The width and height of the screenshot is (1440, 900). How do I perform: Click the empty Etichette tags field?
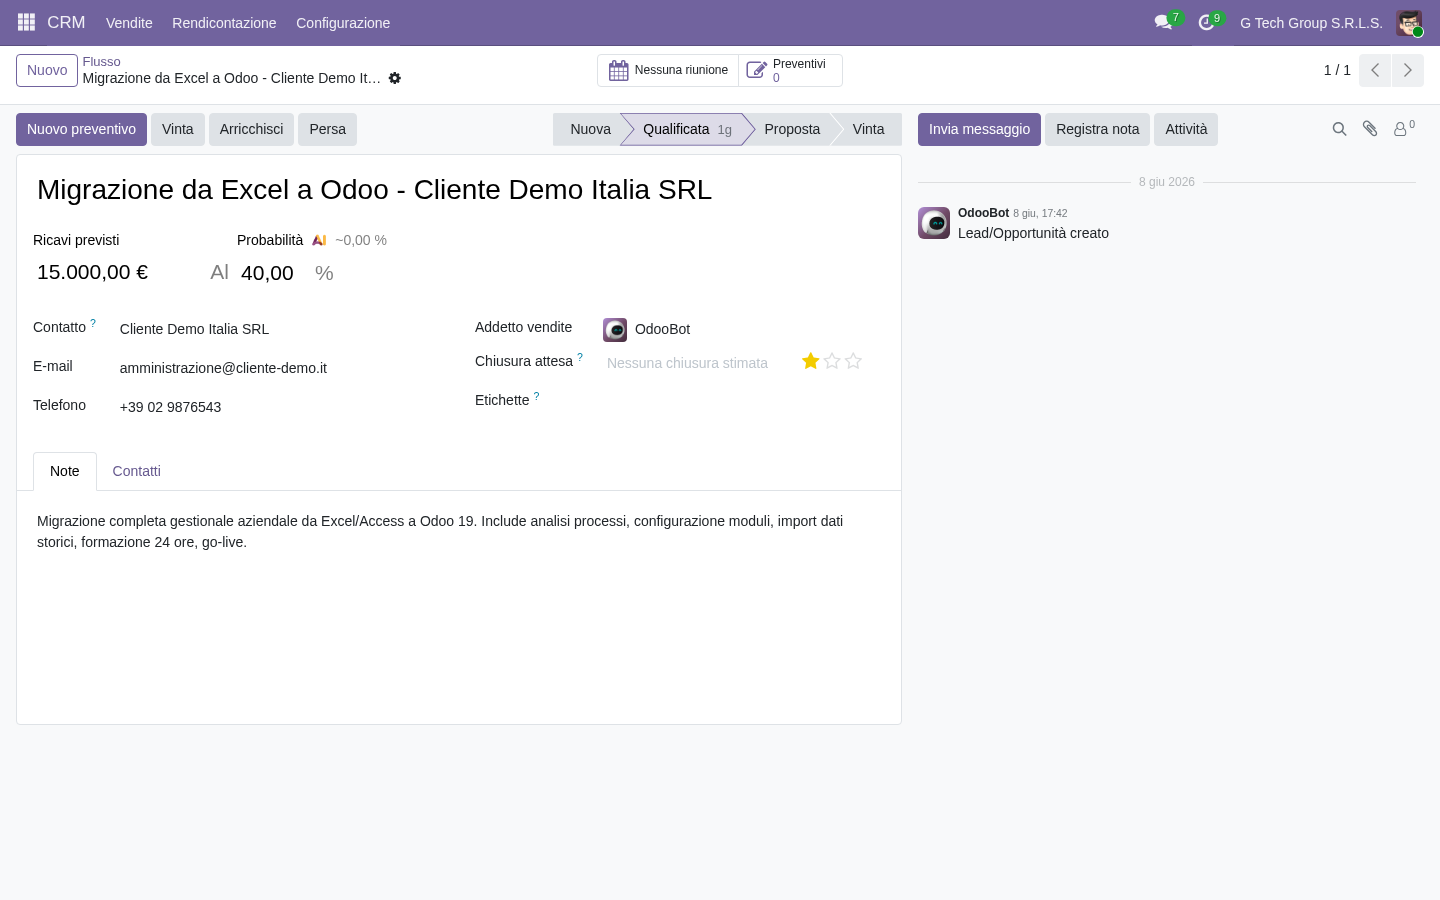tap(744, 402)
